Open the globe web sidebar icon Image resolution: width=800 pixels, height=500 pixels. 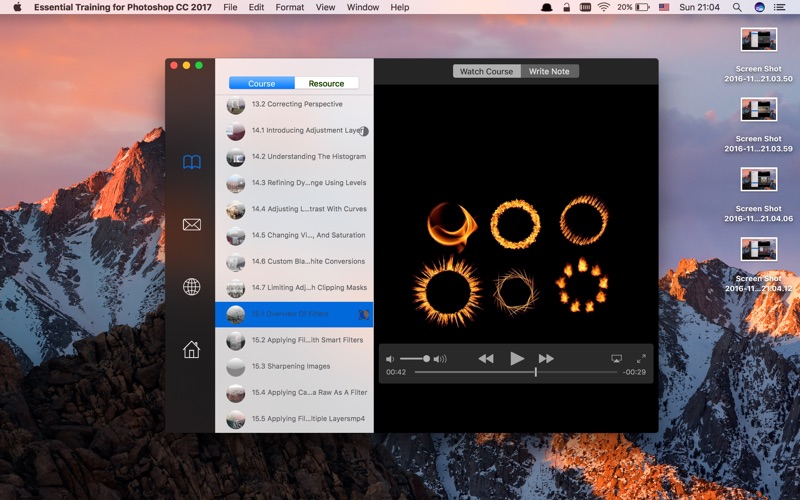click(192, 287)
